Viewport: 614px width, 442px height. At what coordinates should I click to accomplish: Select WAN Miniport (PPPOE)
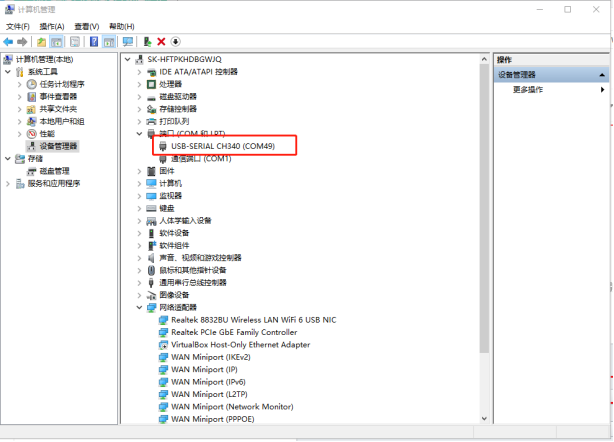[213, 419]
